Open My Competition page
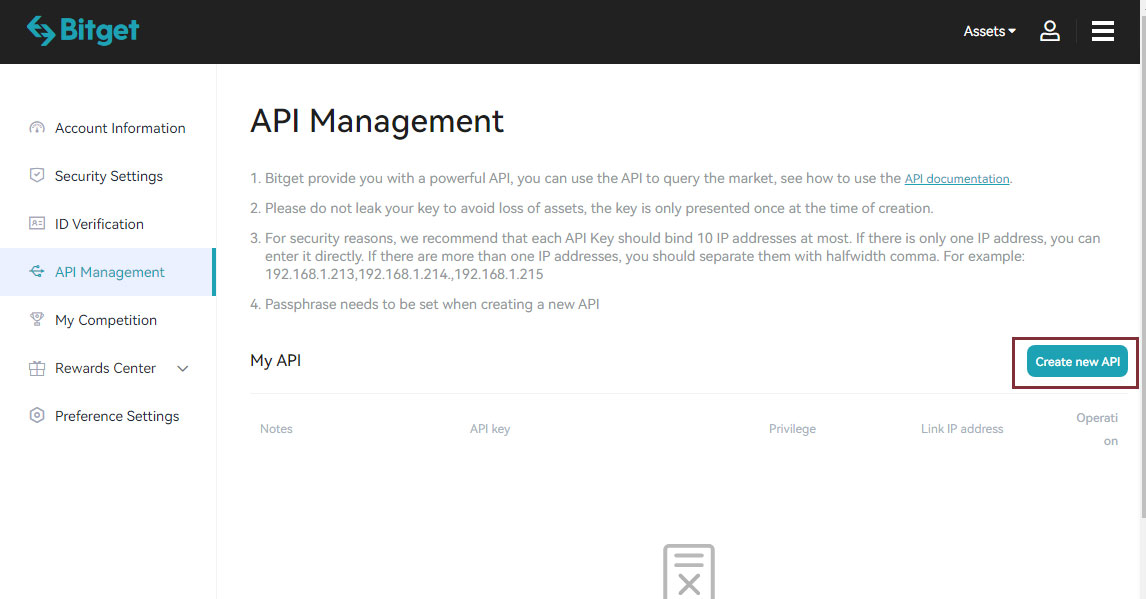Screen dimensions: 1146x599 click(x=106, y=320)
